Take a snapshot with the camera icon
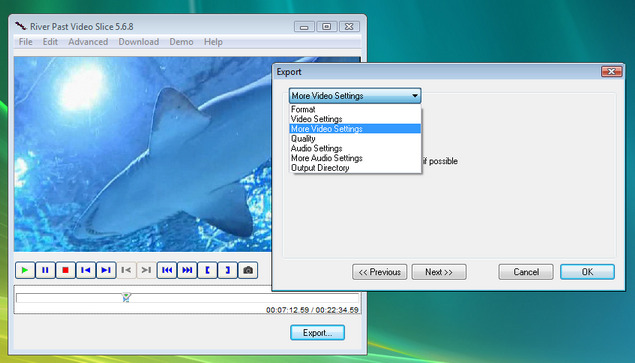Viewport: 635px width, 363px height. coord(248,270)
